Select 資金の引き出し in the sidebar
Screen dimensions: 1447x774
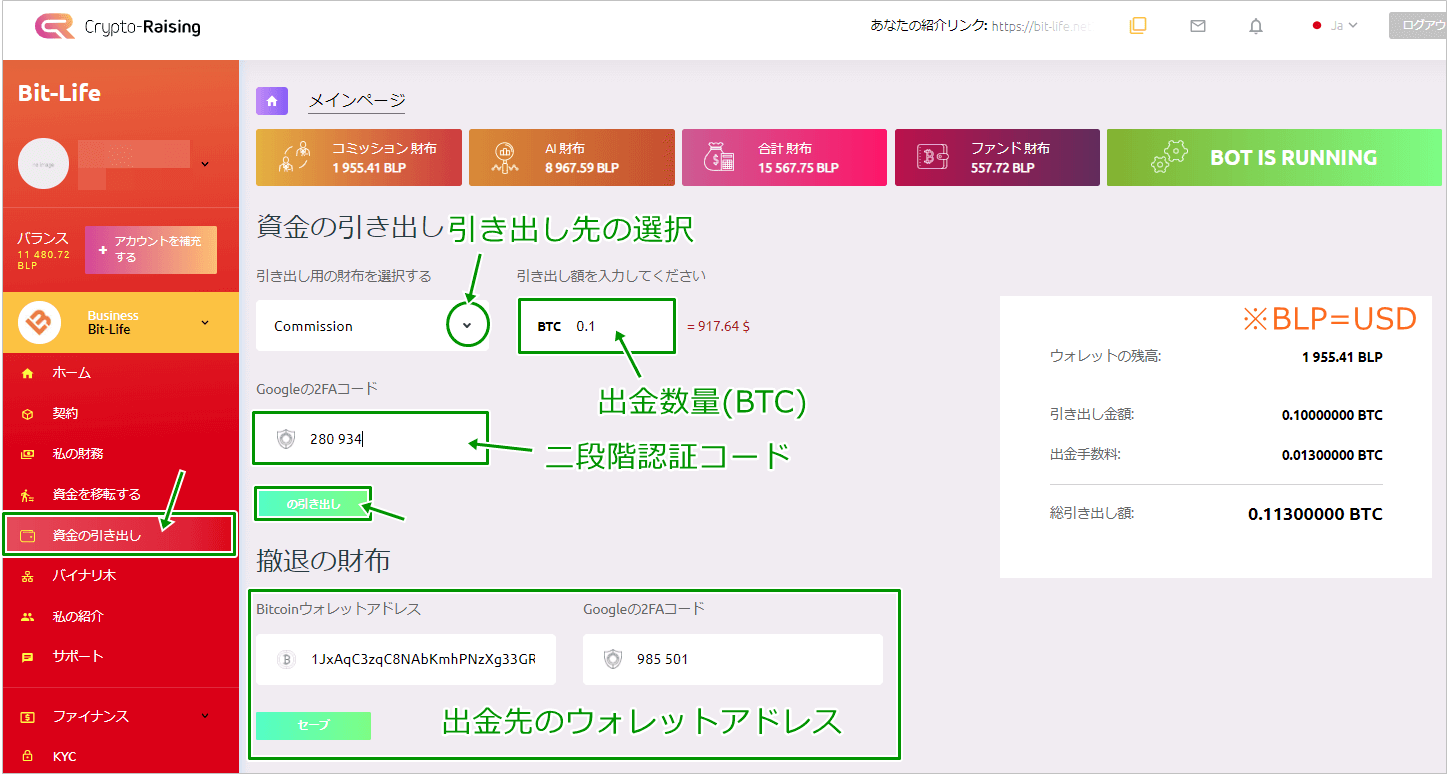[121, 535]
